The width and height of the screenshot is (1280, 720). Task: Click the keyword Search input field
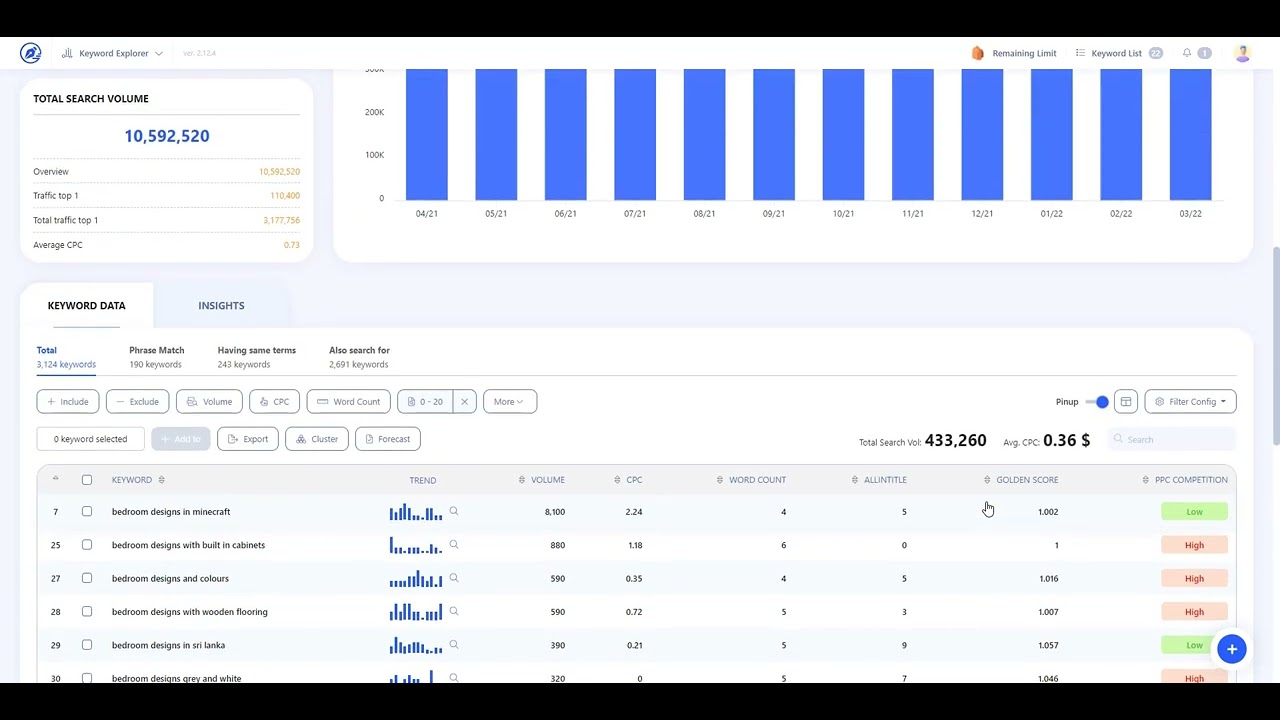click(1172, 440)
